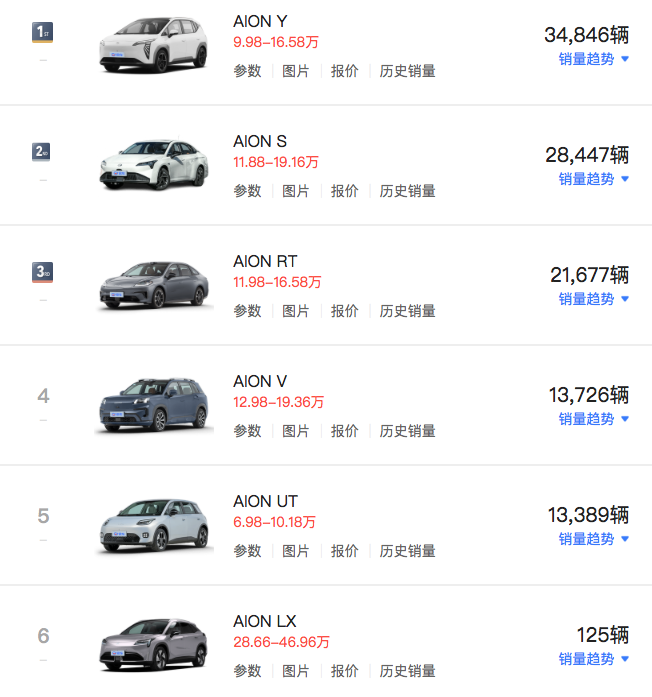The image size is (652, 697).
Task: Open 报价 for AION RT
Action: pos(344,311)
